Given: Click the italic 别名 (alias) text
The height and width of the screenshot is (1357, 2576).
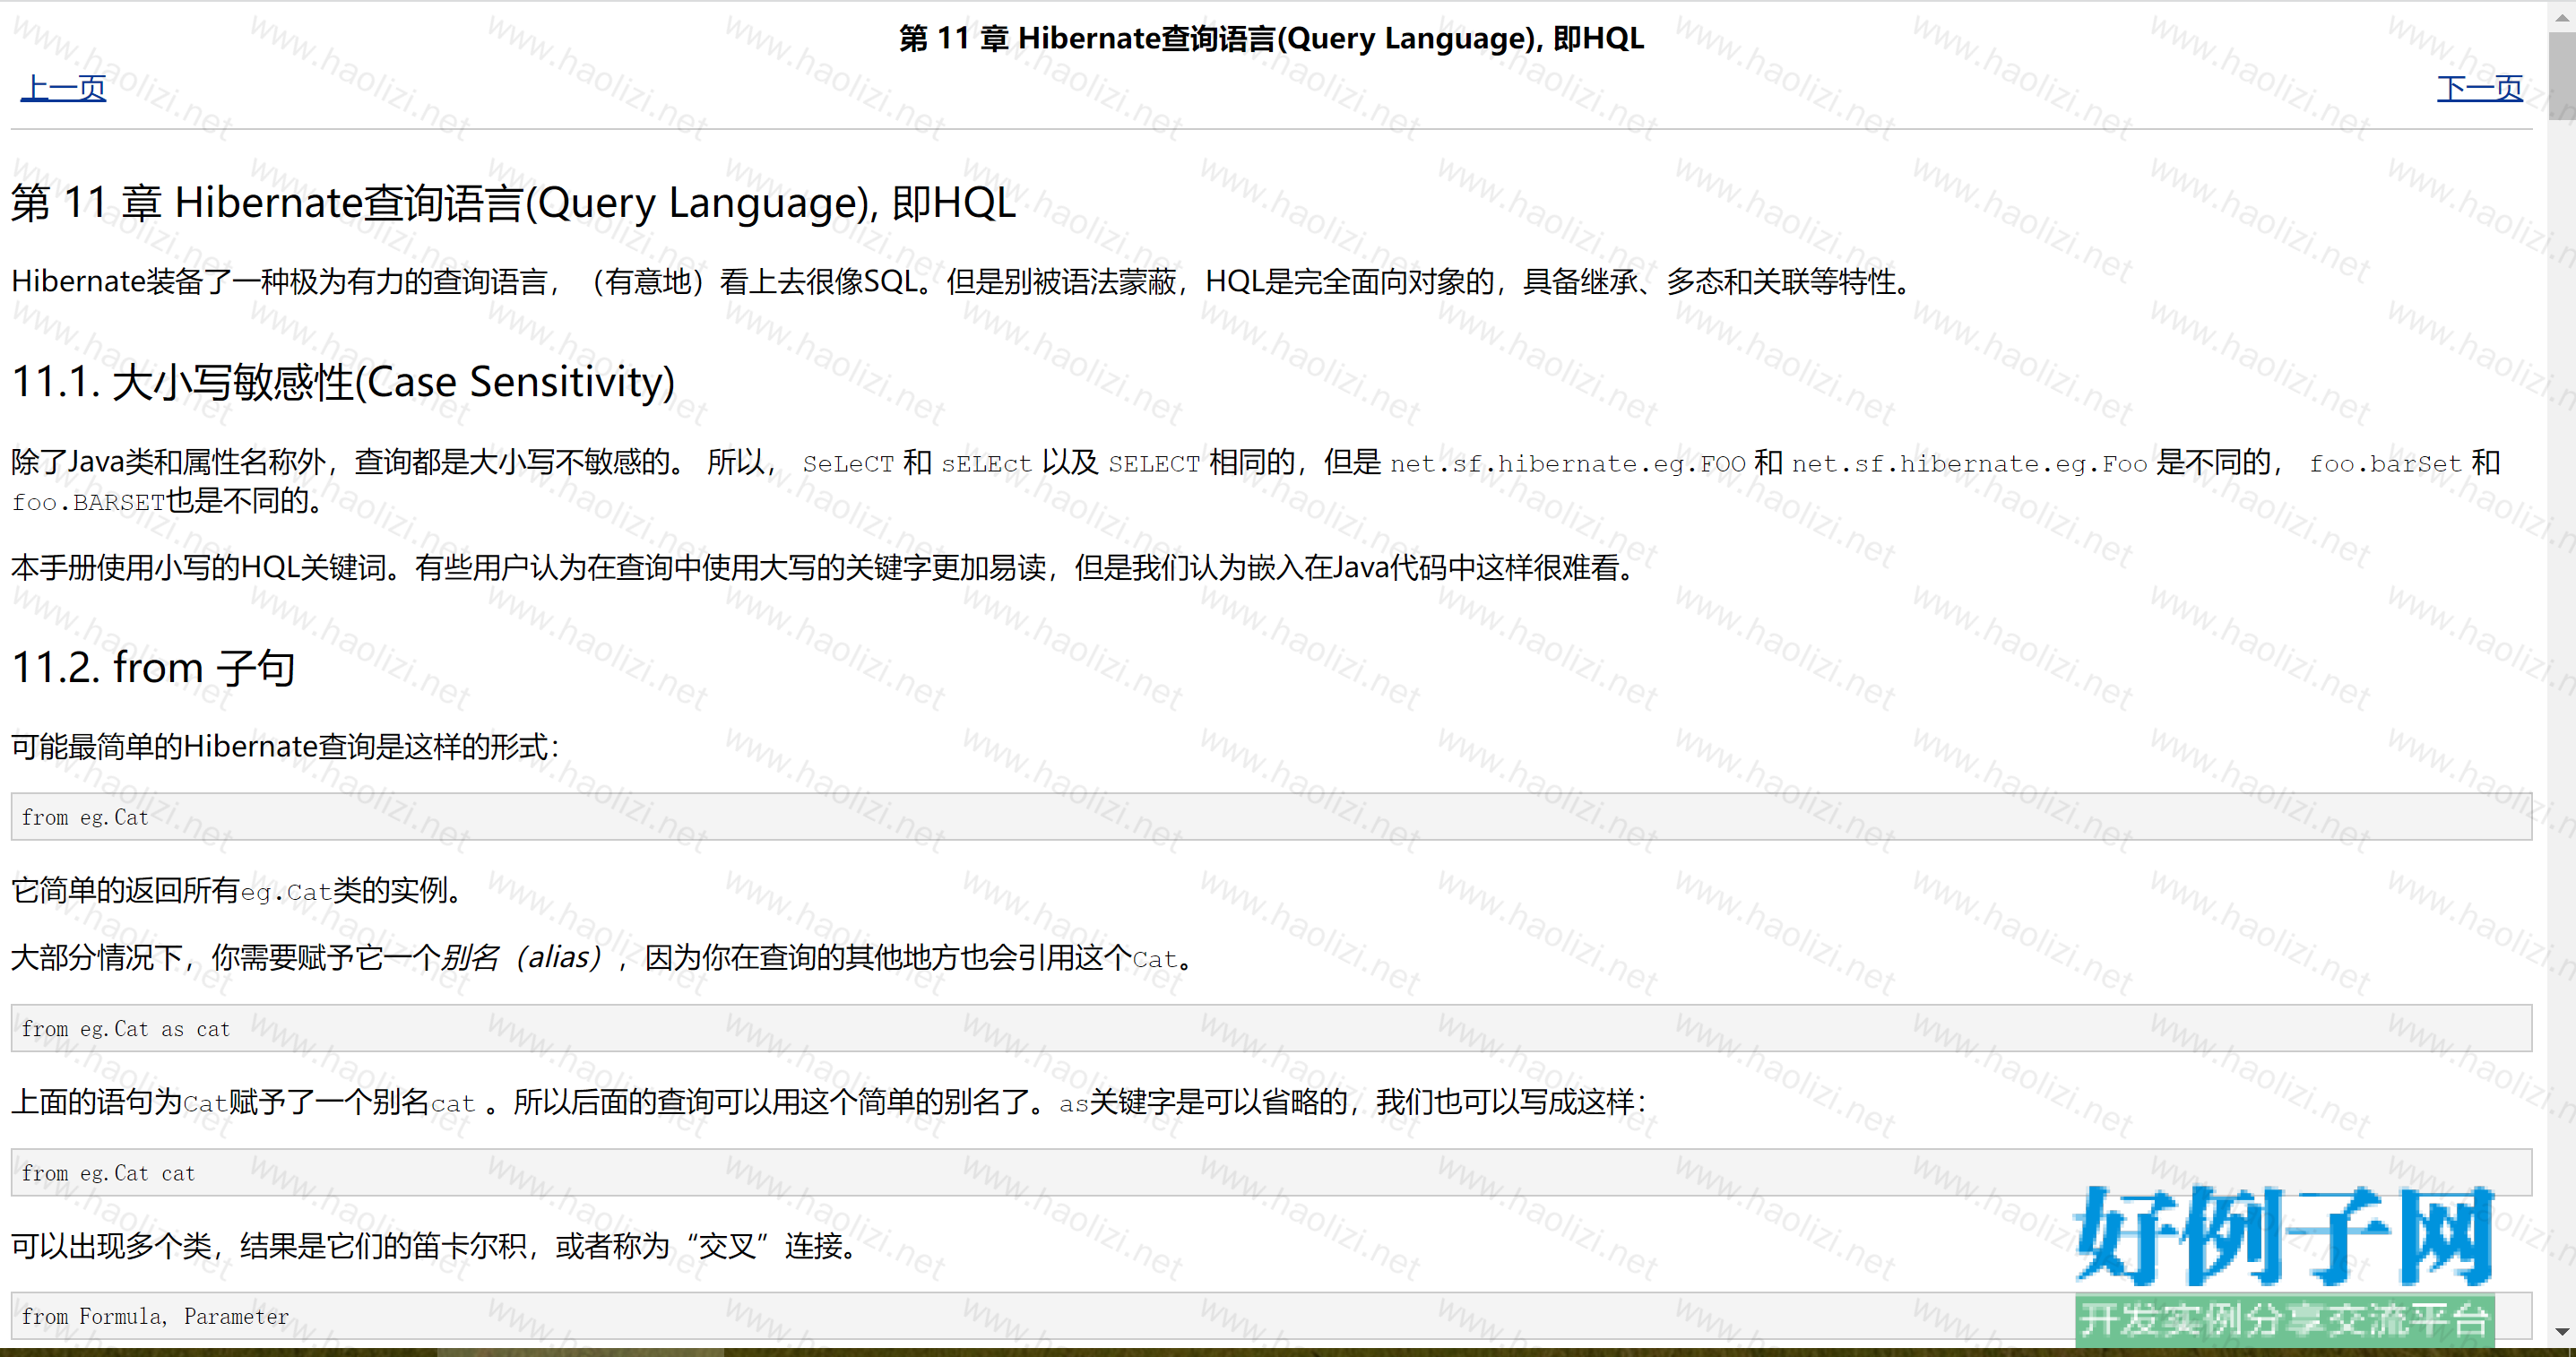Looking at the screenshot, I should pyautogui.click(x=521, y=958).
